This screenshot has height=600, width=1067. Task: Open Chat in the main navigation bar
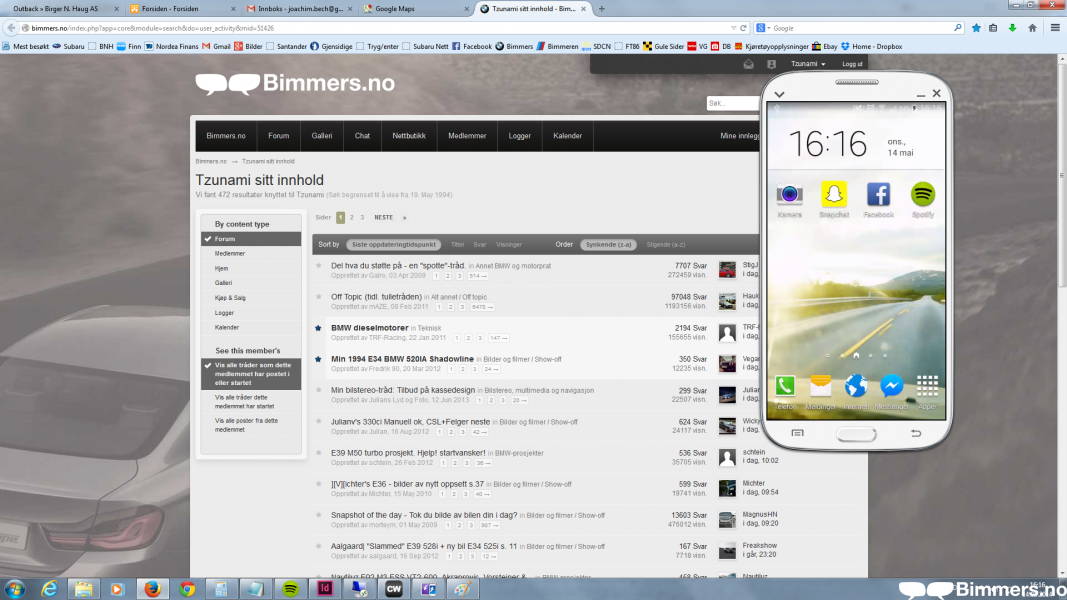[362, 136]
